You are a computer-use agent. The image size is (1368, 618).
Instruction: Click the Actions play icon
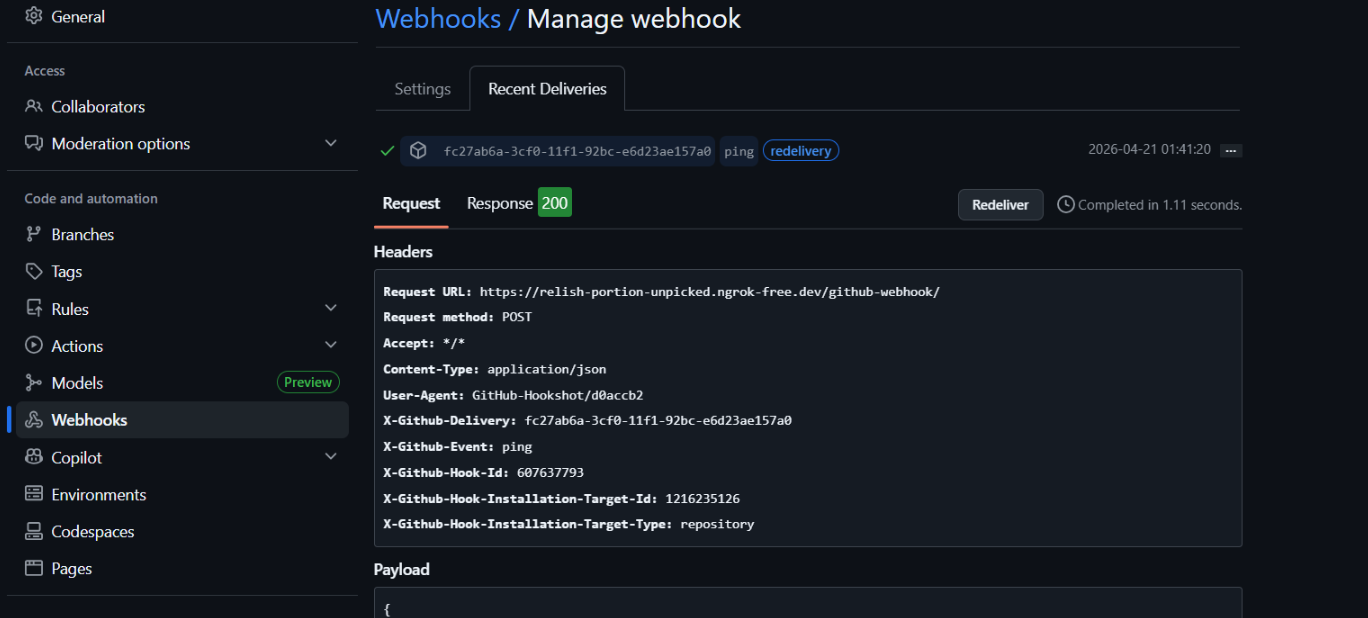coord(34,346)
